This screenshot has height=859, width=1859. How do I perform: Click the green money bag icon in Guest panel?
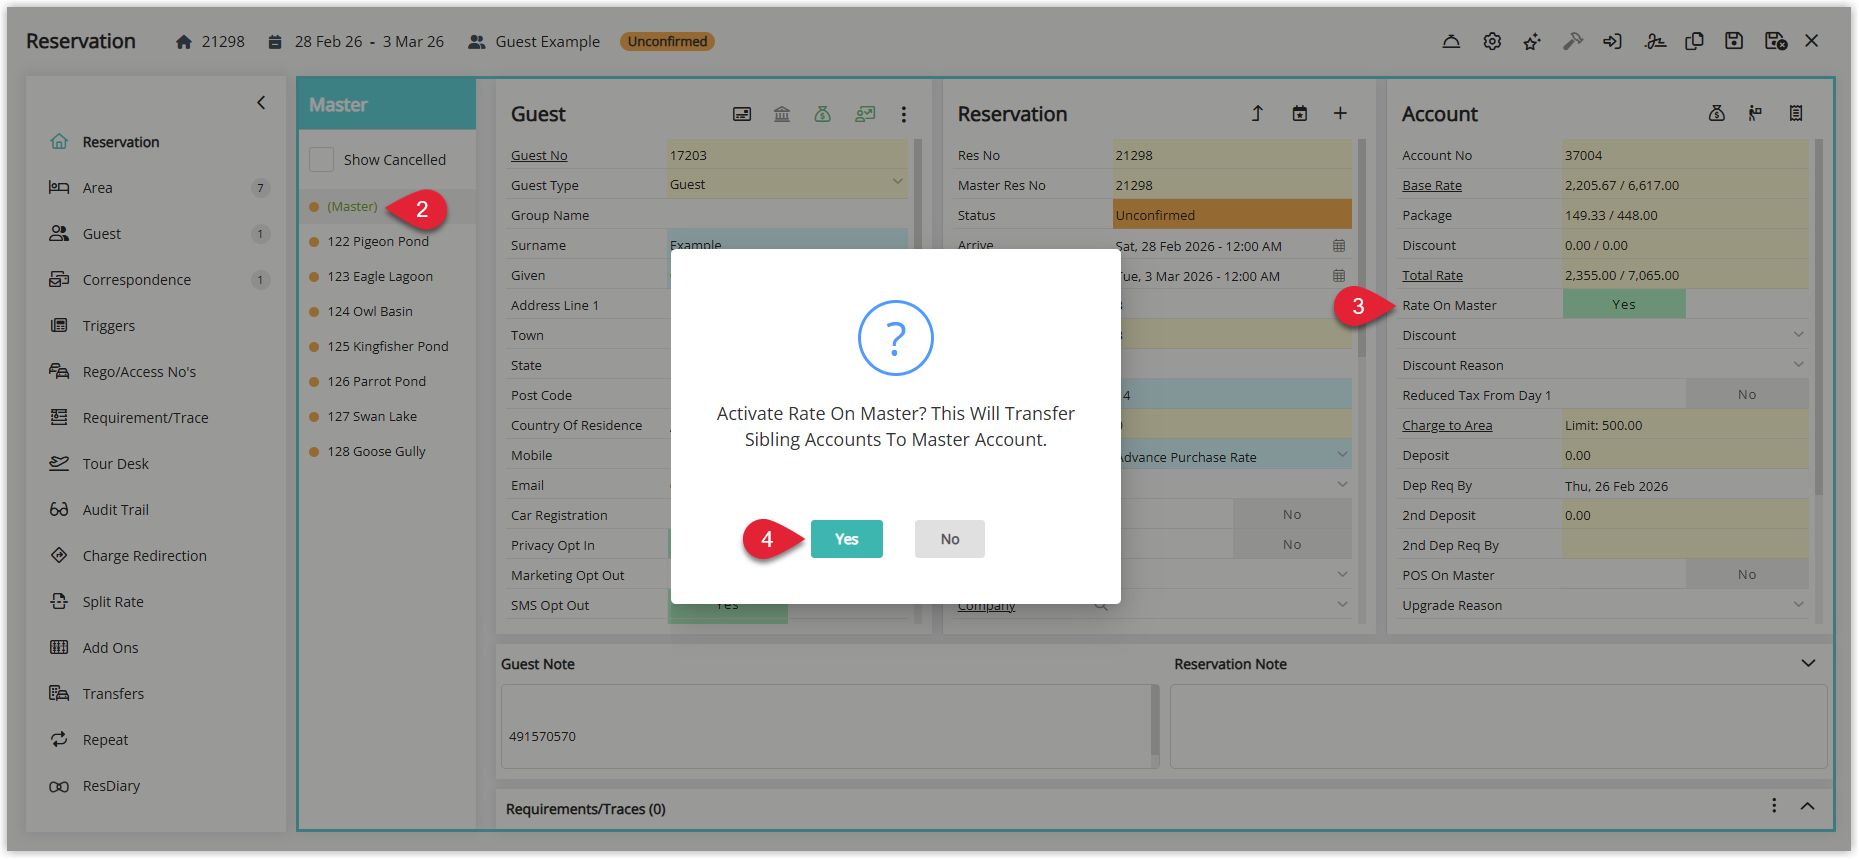tap(822, 114)
